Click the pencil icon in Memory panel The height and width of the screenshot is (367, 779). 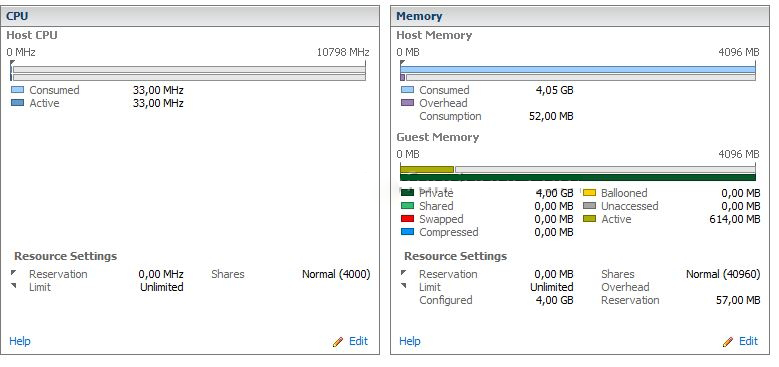[x=728, y=342]
